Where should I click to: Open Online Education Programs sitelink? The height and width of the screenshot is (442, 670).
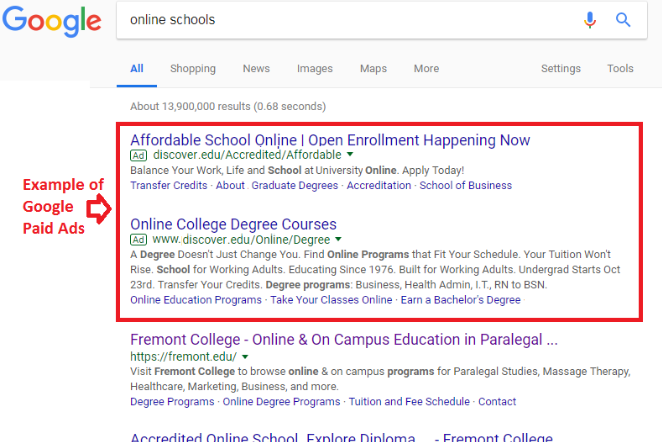[196, 300]
